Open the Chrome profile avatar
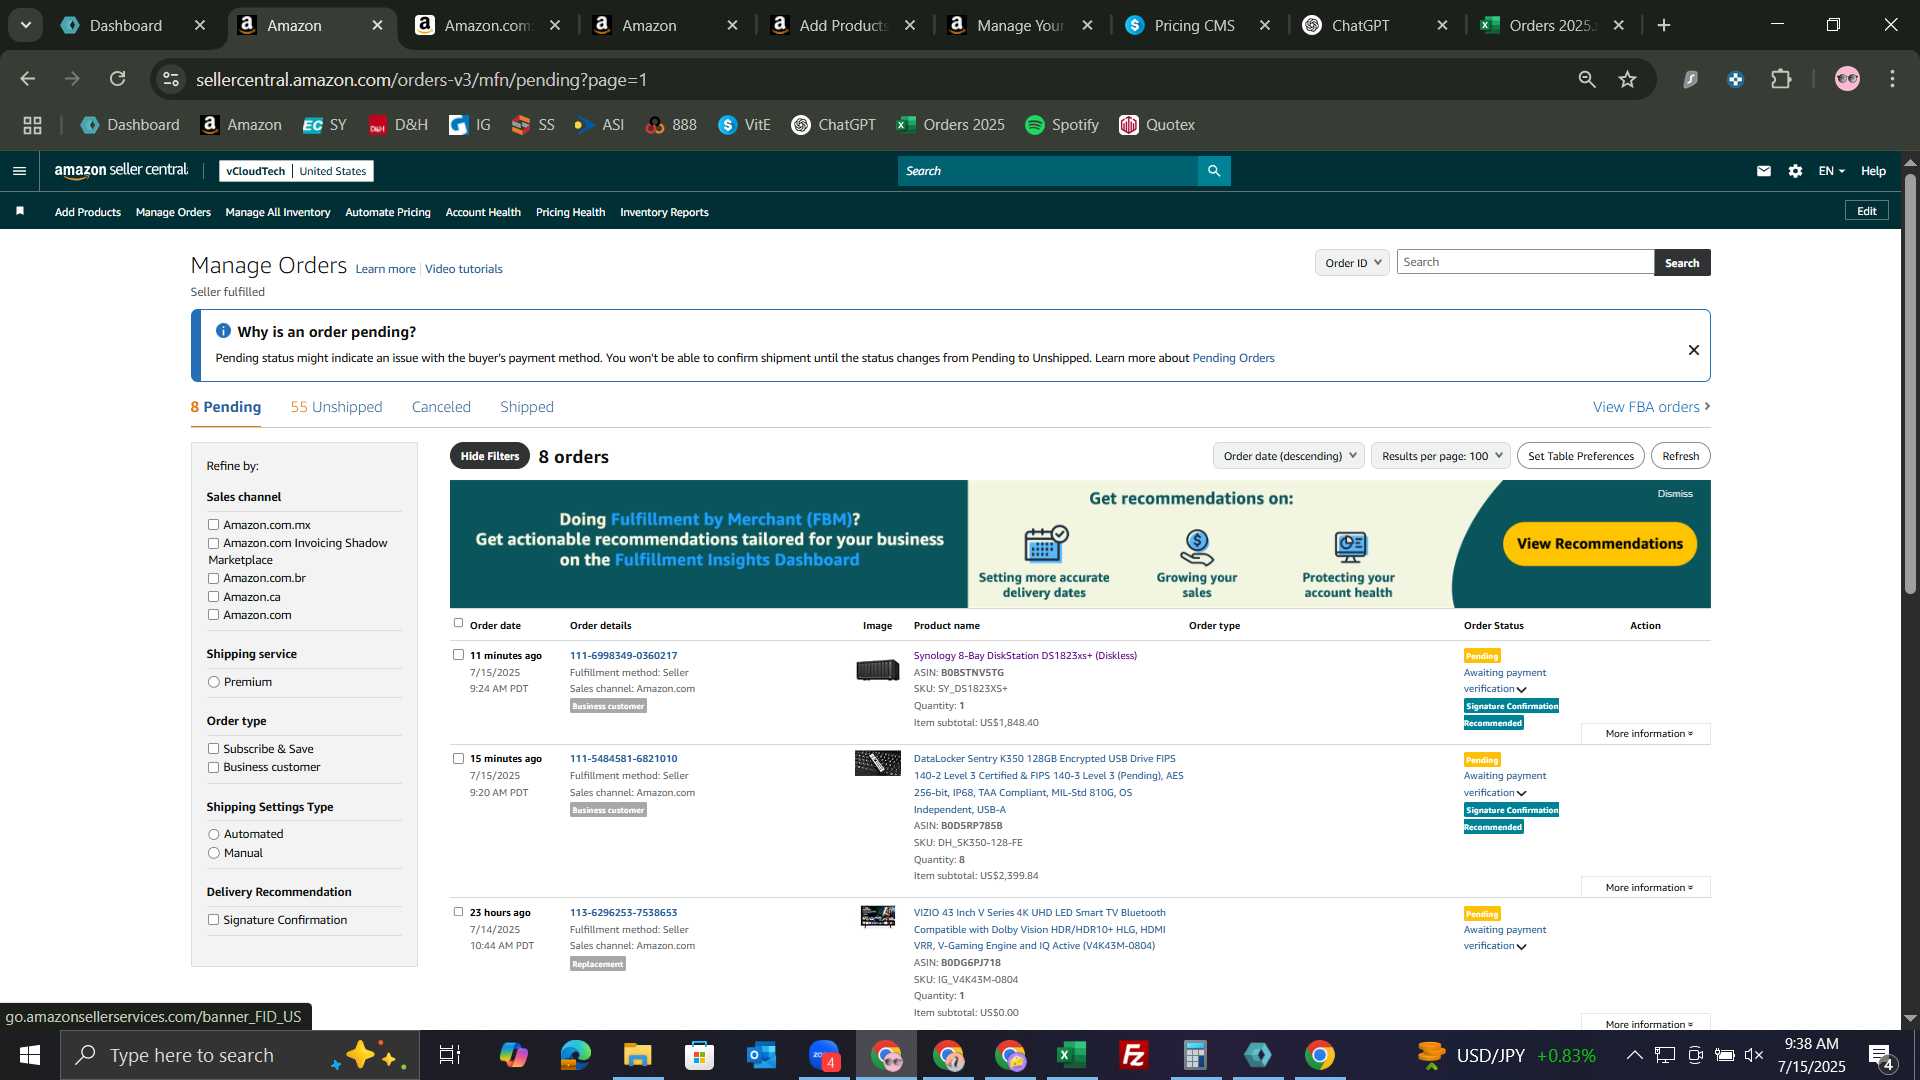The image size is (1920, 1080). (1848, 79)
